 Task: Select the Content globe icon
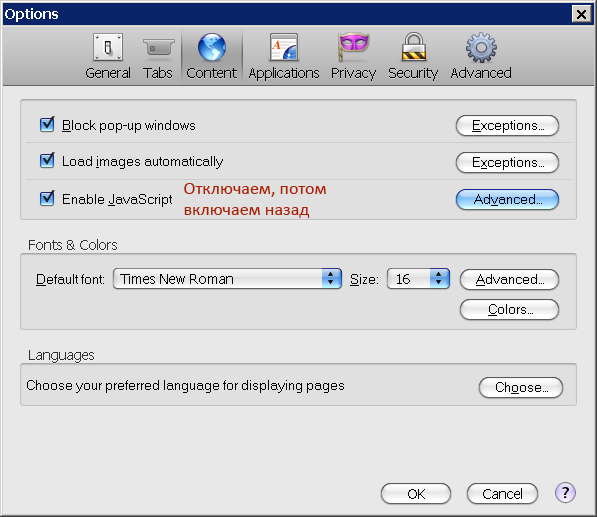tap(212, 47)
